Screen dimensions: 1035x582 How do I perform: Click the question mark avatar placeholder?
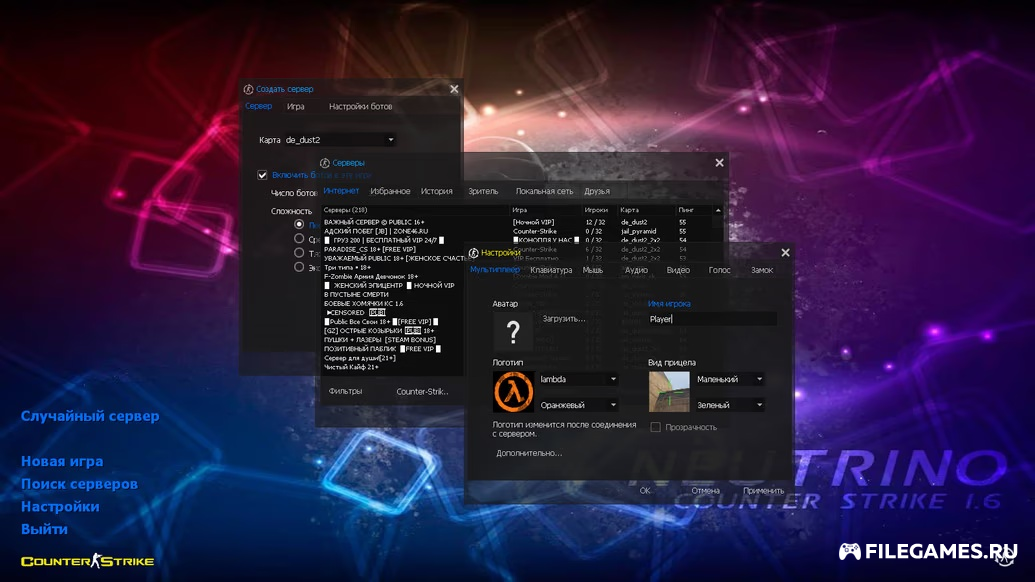[x=513, y=331]
